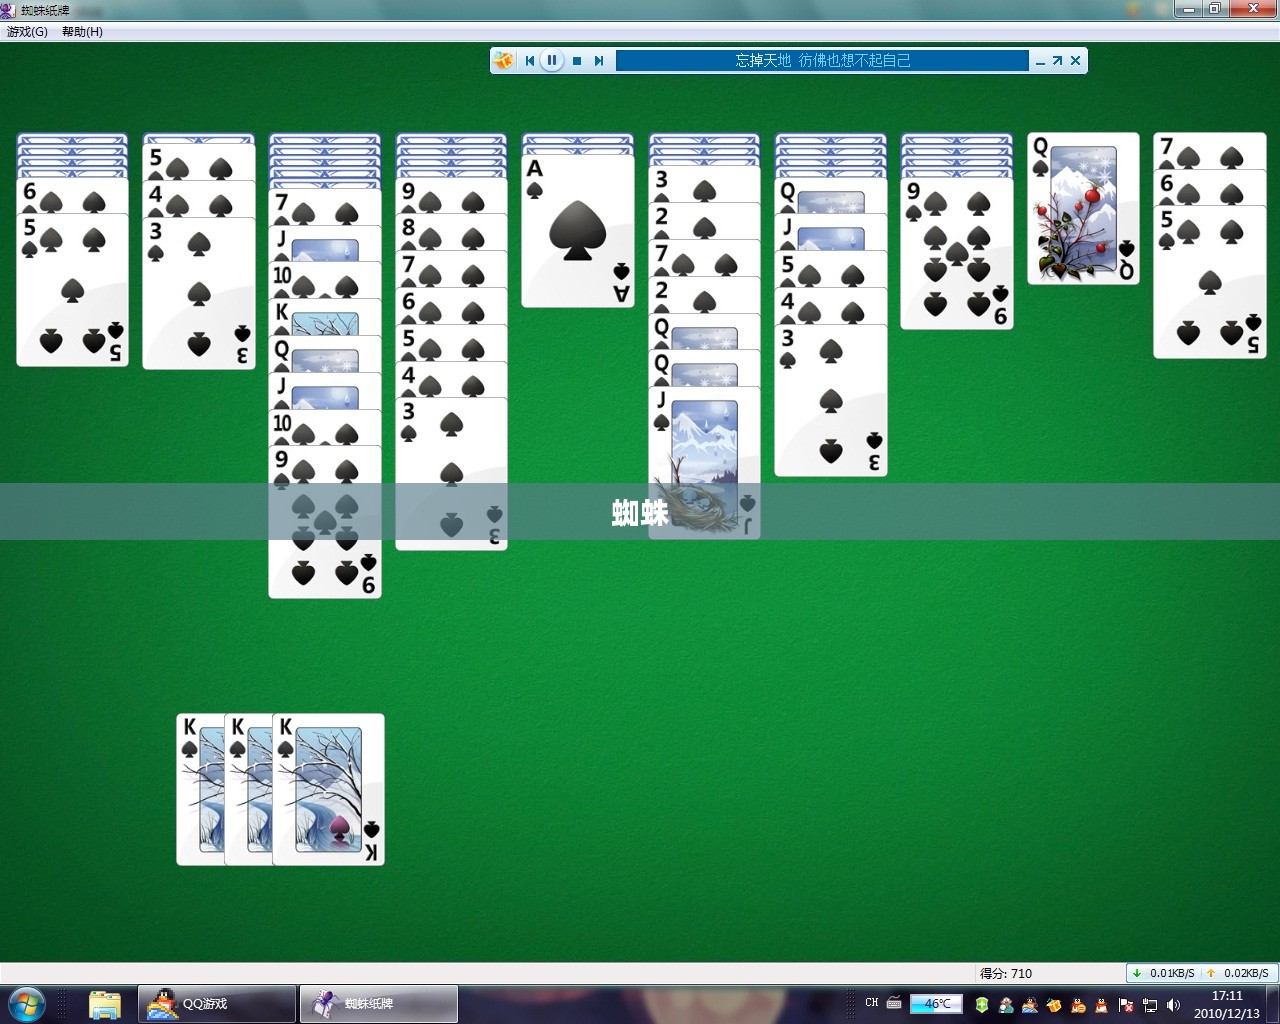Select the 3 of spades in seventh column
This screenshot has width=1280, height=1024.
[x=831, y=400]
